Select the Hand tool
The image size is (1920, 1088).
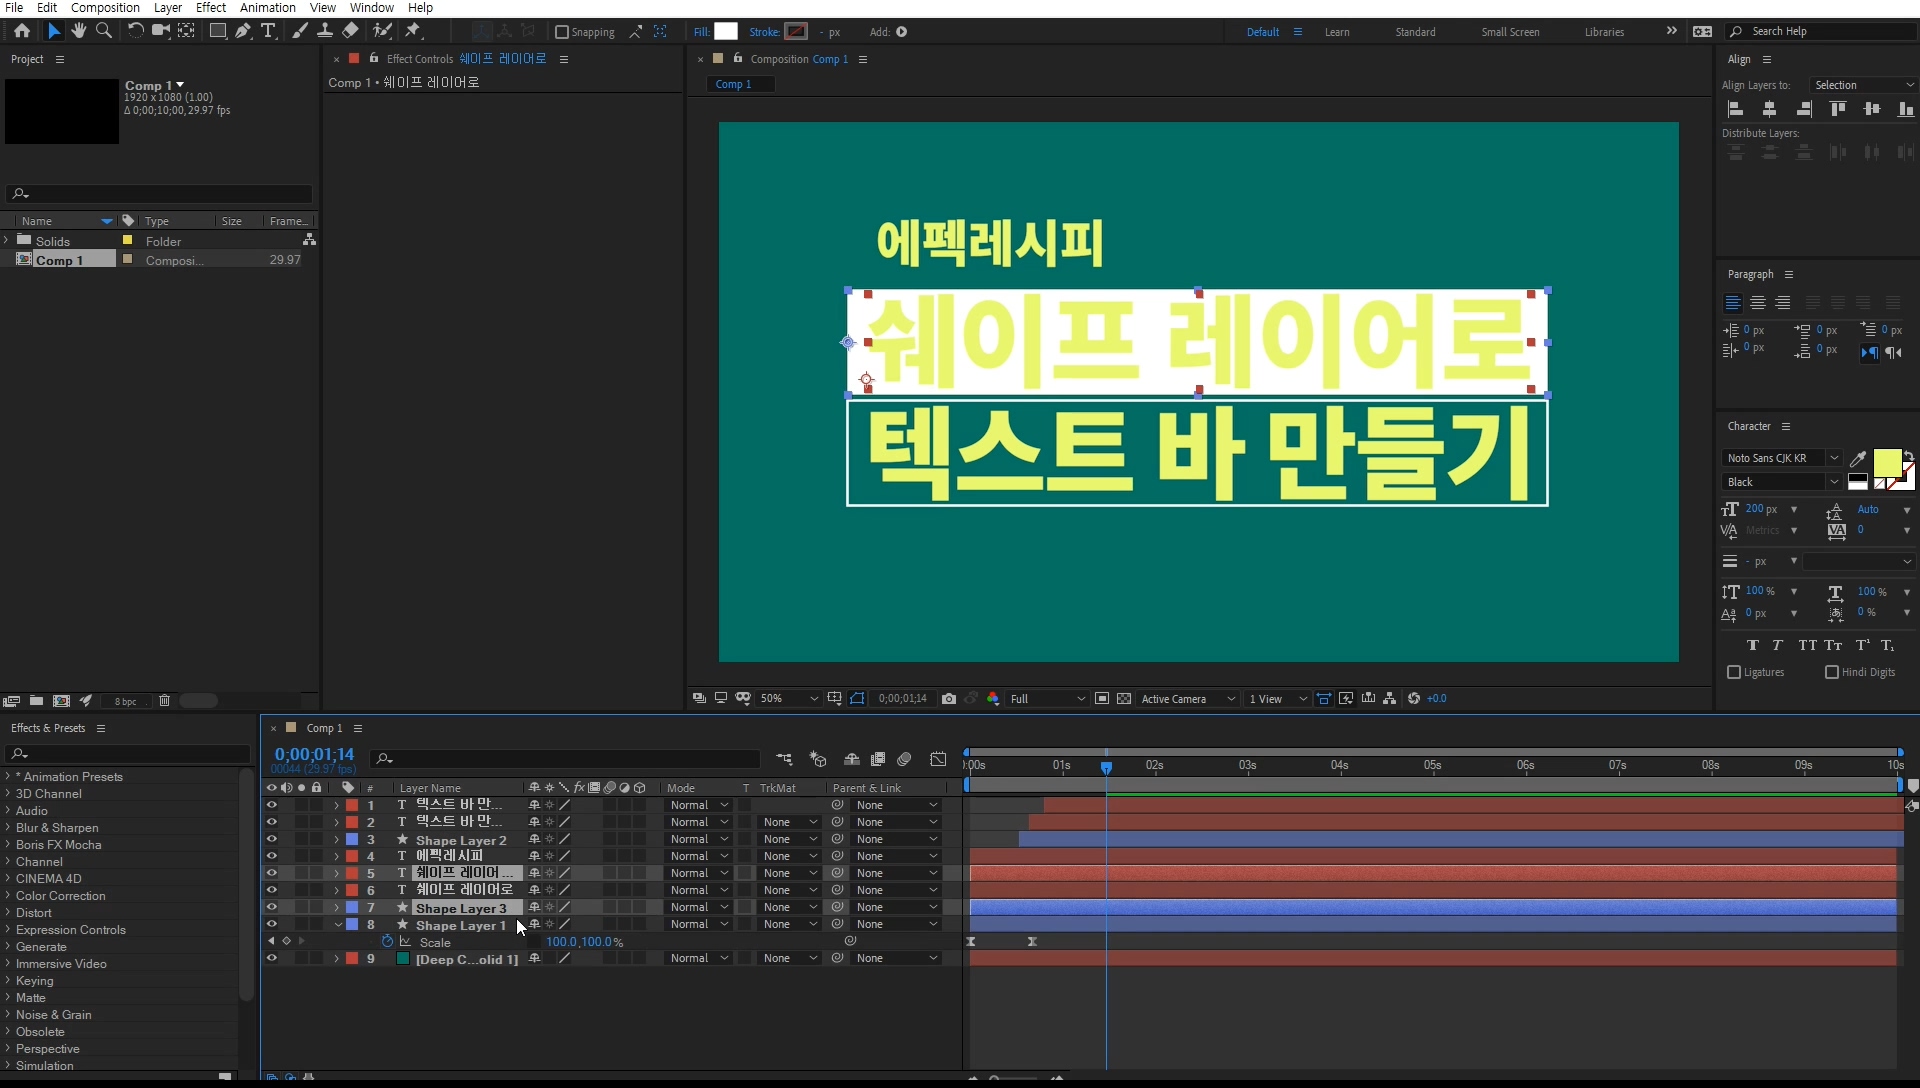[79, 31]
